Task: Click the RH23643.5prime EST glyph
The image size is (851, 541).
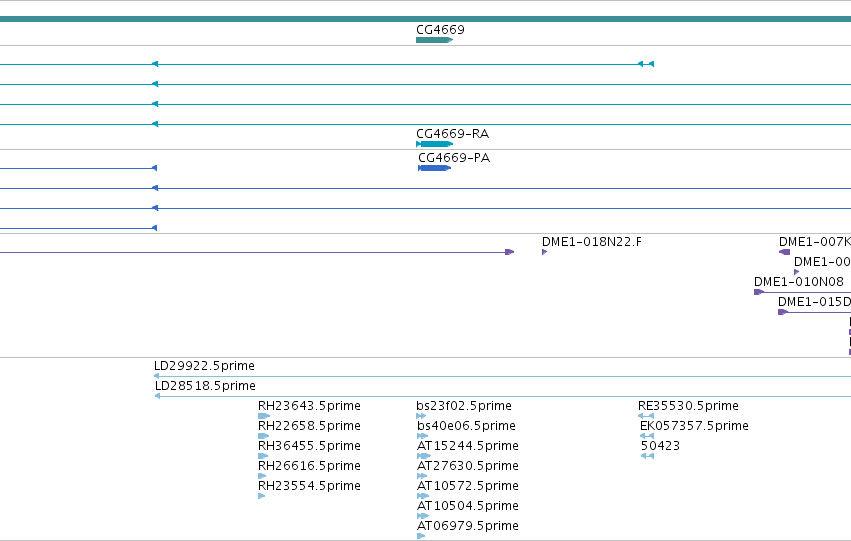Action: point(264,416)
